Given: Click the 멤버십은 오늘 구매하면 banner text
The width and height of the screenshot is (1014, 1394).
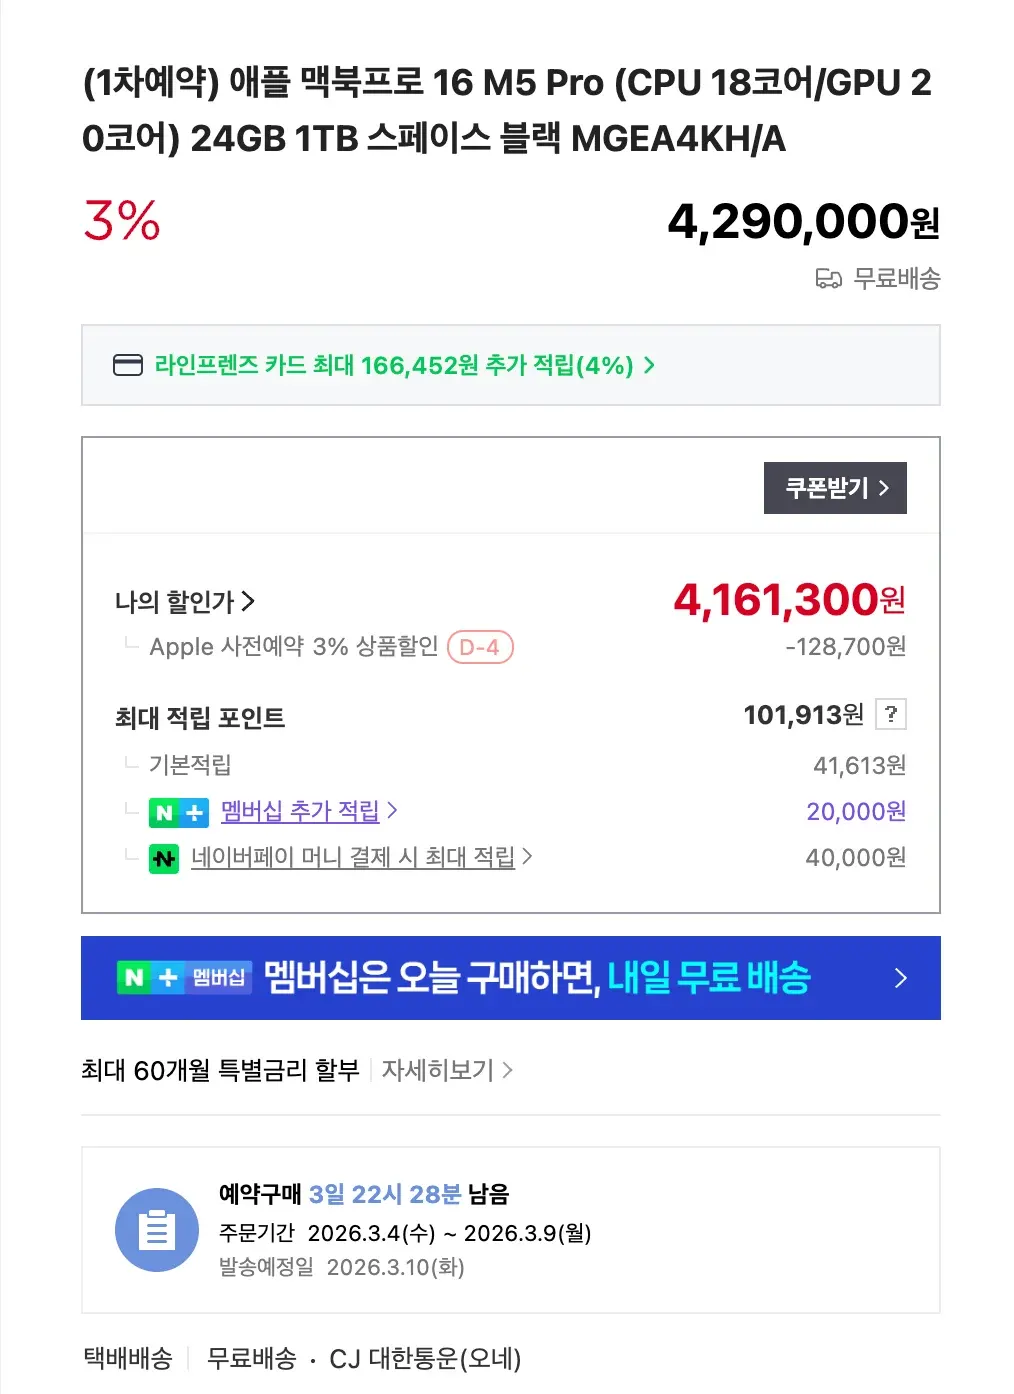Looking at the screenshot, I should (536, 978).
